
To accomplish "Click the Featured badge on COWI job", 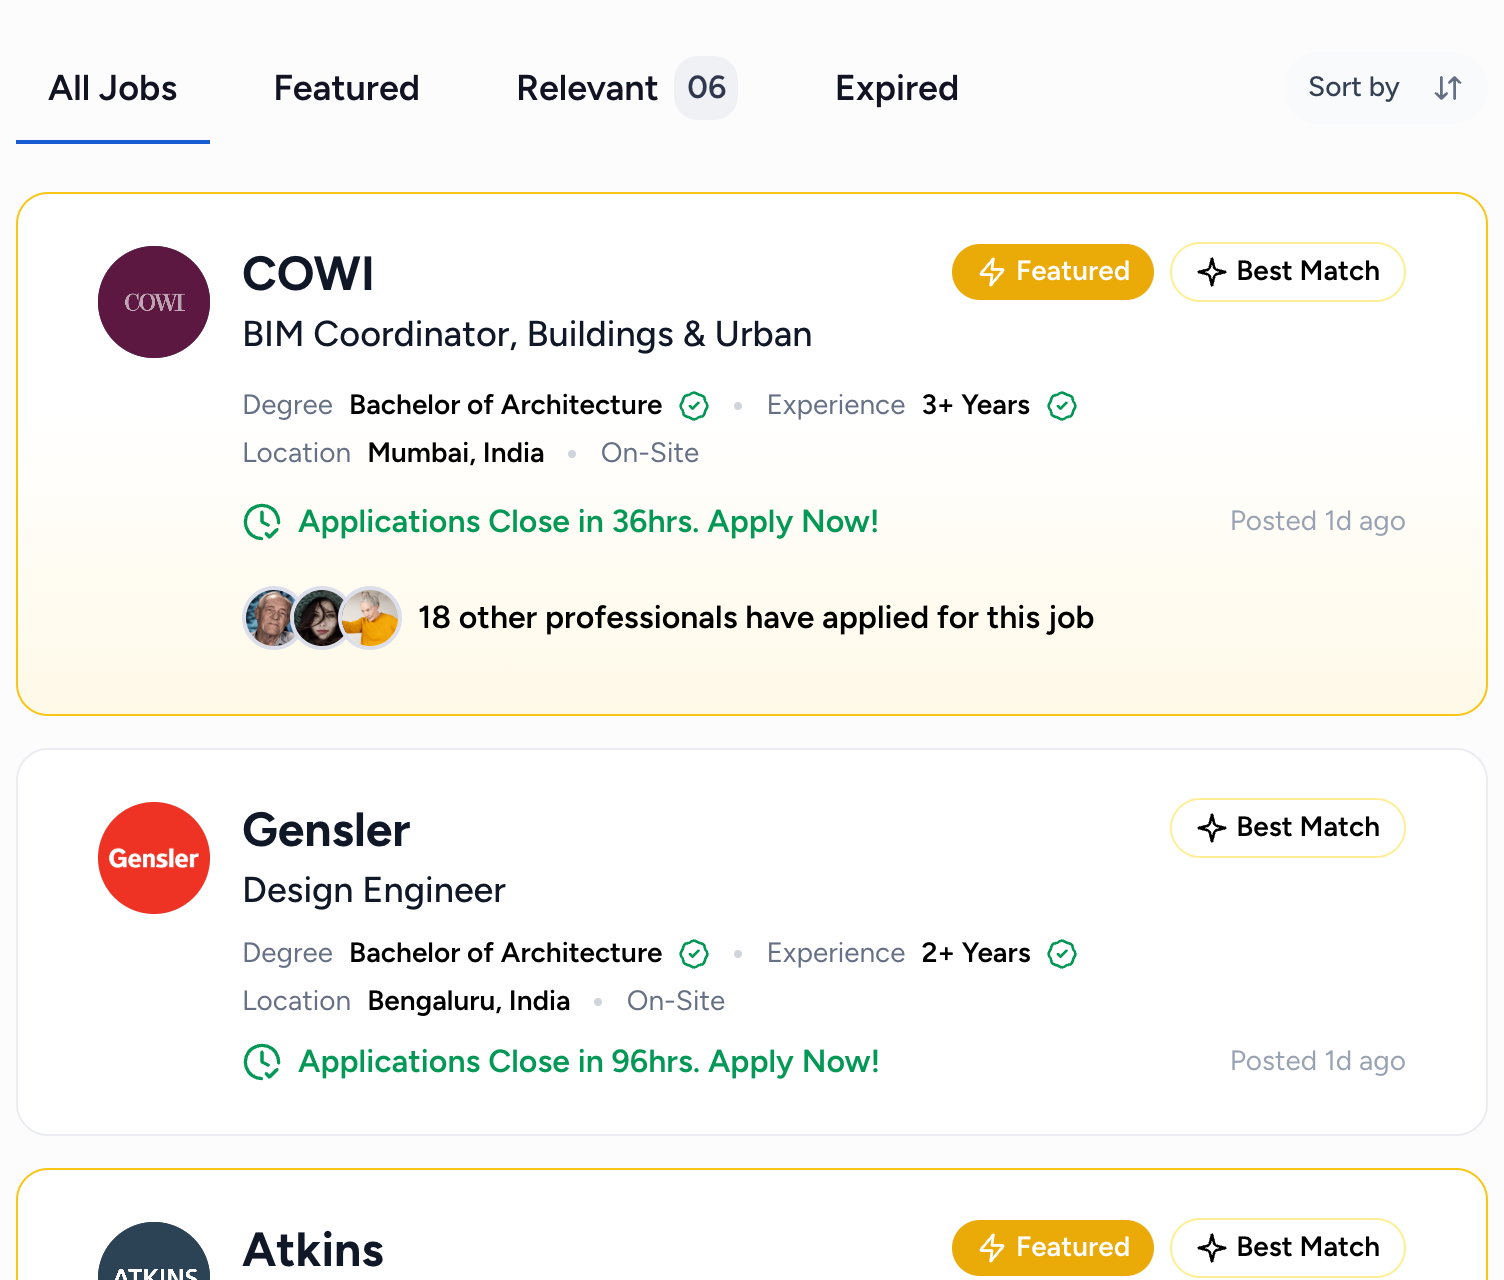I will coord(1052,271).
